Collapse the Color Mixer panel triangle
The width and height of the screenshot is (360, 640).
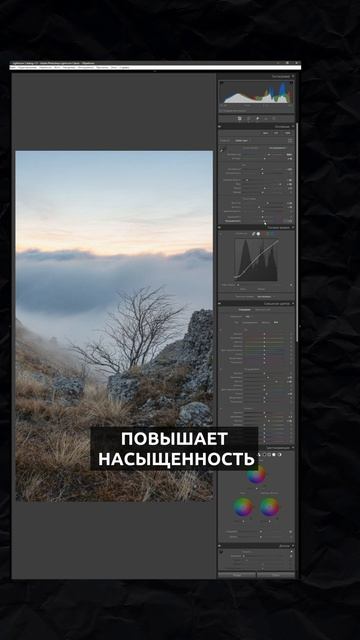tap(293, 304)
